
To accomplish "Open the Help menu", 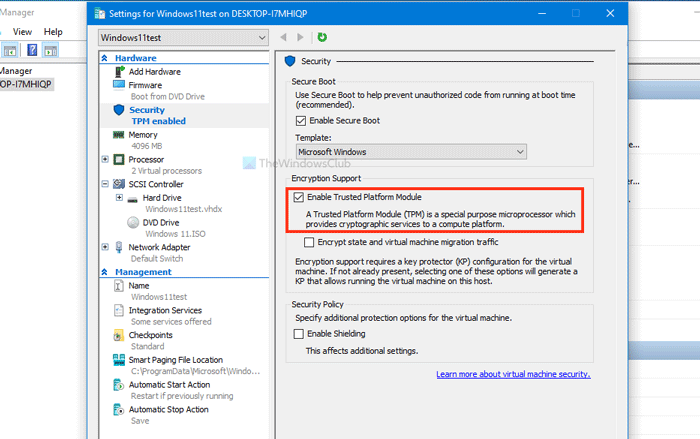I will point(53,32).
